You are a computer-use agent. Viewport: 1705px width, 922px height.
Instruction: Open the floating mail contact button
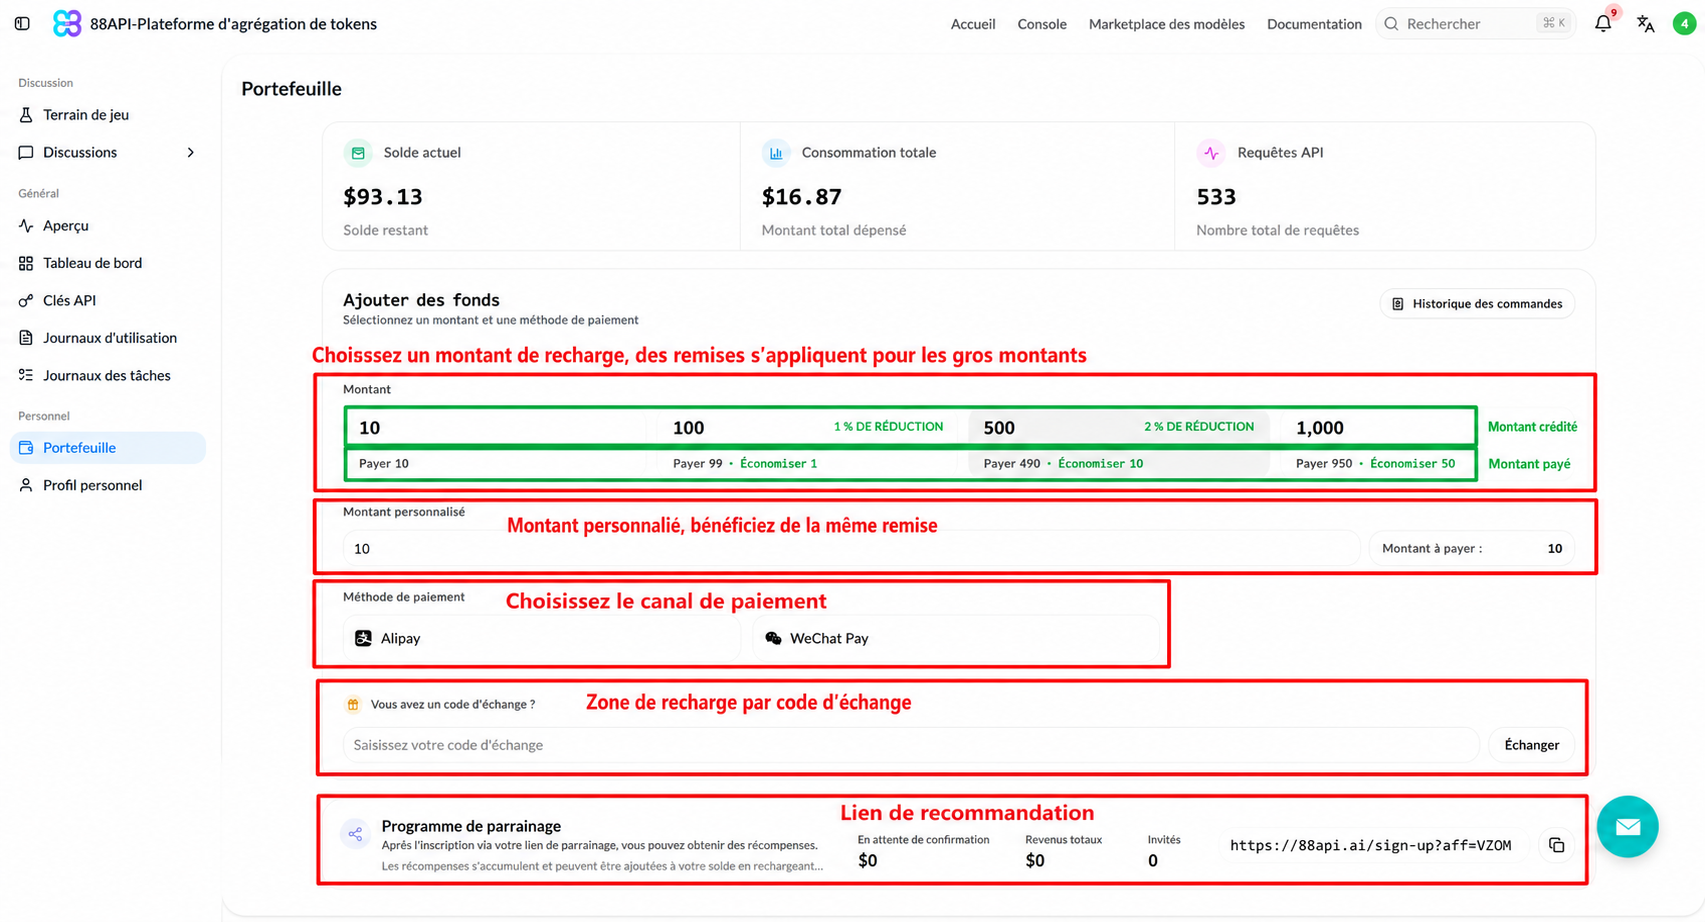tap(1627, 827)
